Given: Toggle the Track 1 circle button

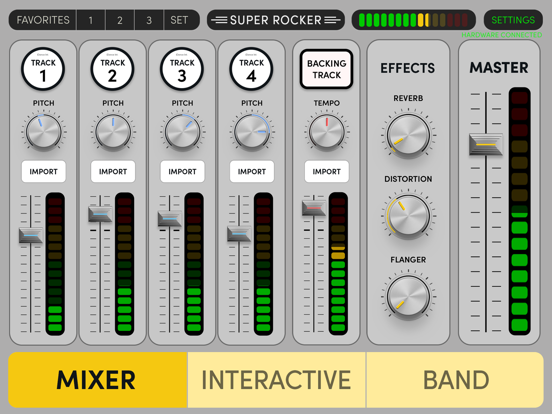Looking at the screenshot, I should [43, 69].
